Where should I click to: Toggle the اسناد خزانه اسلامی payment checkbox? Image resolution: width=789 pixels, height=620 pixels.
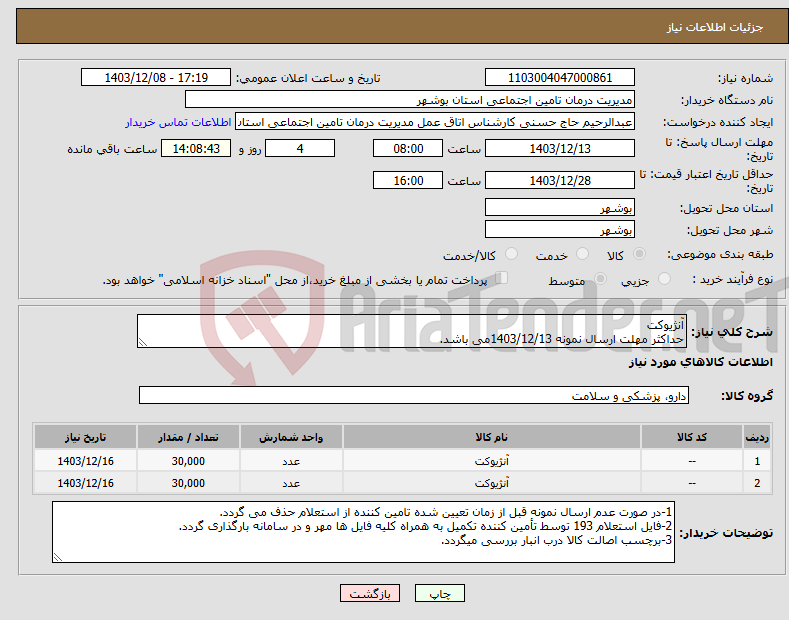pos(501,278)
